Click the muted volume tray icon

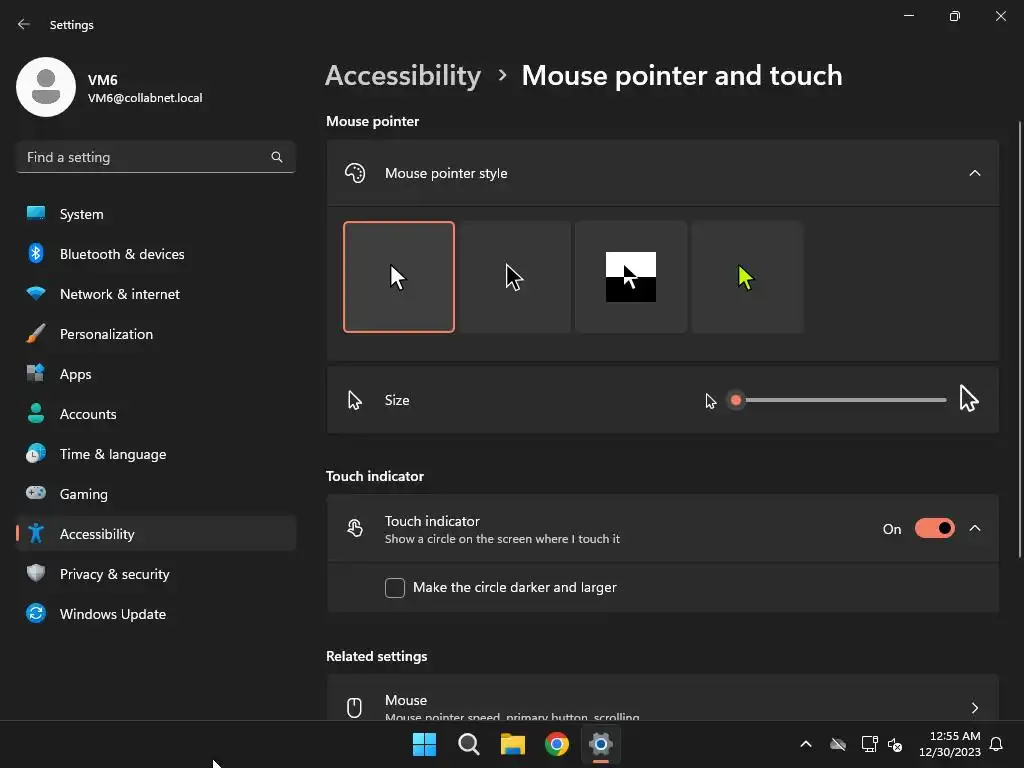[895, 744]
